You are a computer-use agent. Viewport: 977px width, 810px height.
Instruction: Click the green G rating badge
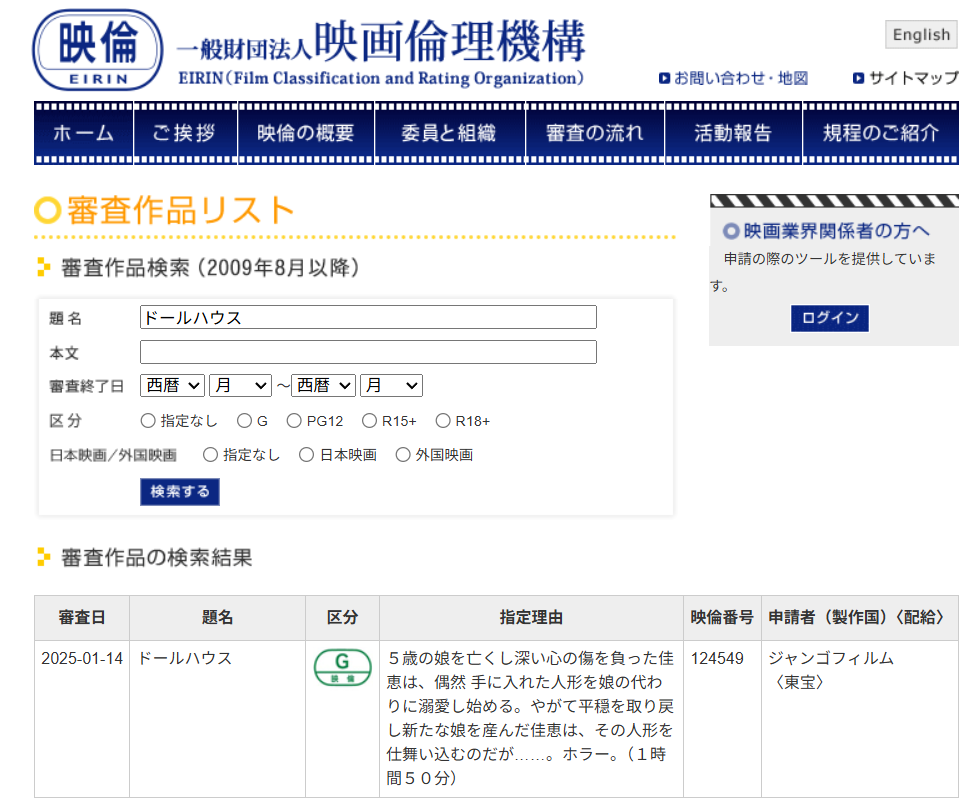pos(343,667)
